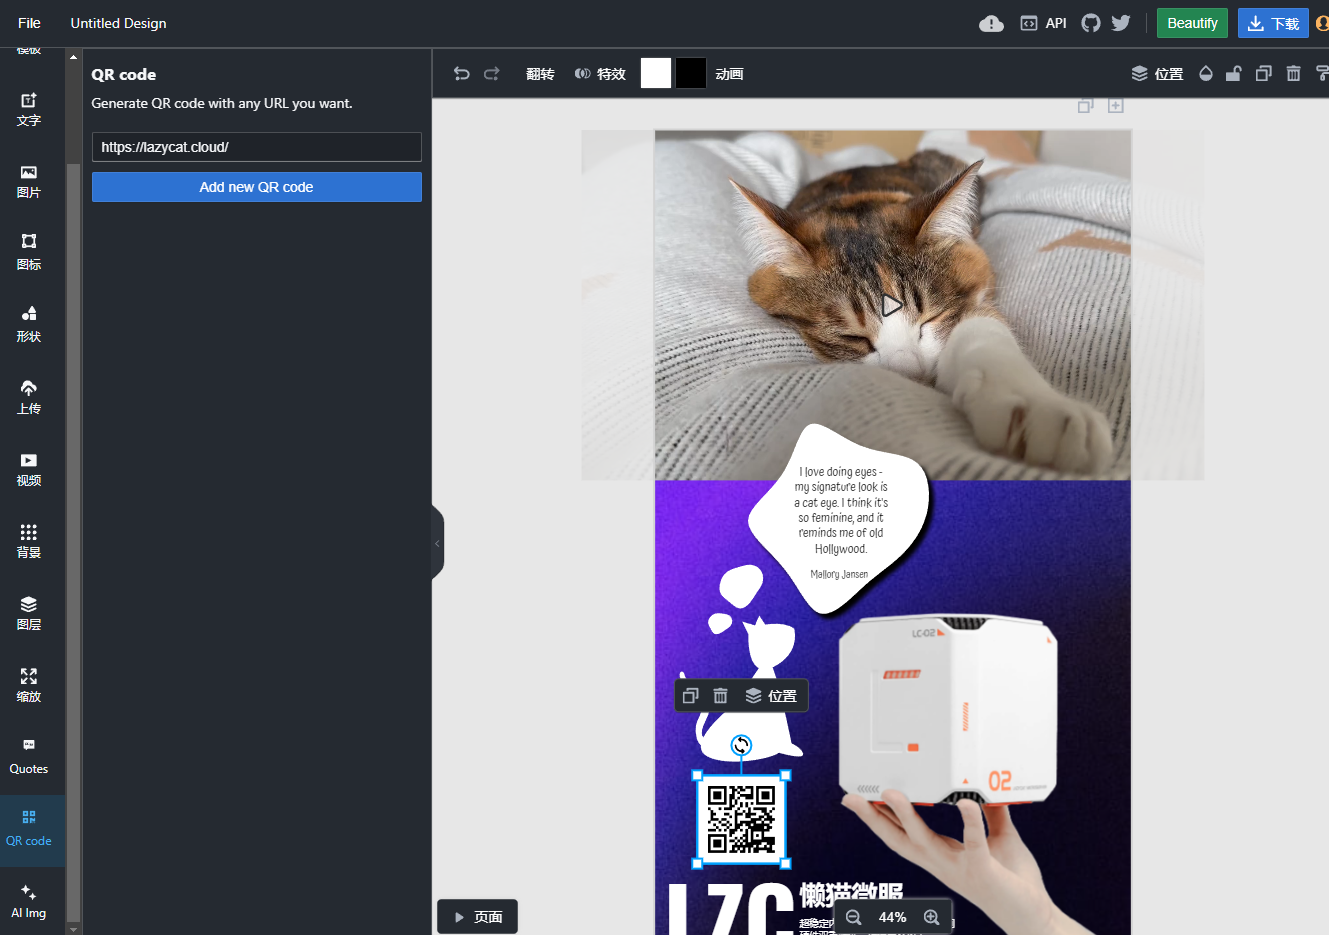
Task: Expand the 页面 pages panel
Action: [x=478, y=917]
